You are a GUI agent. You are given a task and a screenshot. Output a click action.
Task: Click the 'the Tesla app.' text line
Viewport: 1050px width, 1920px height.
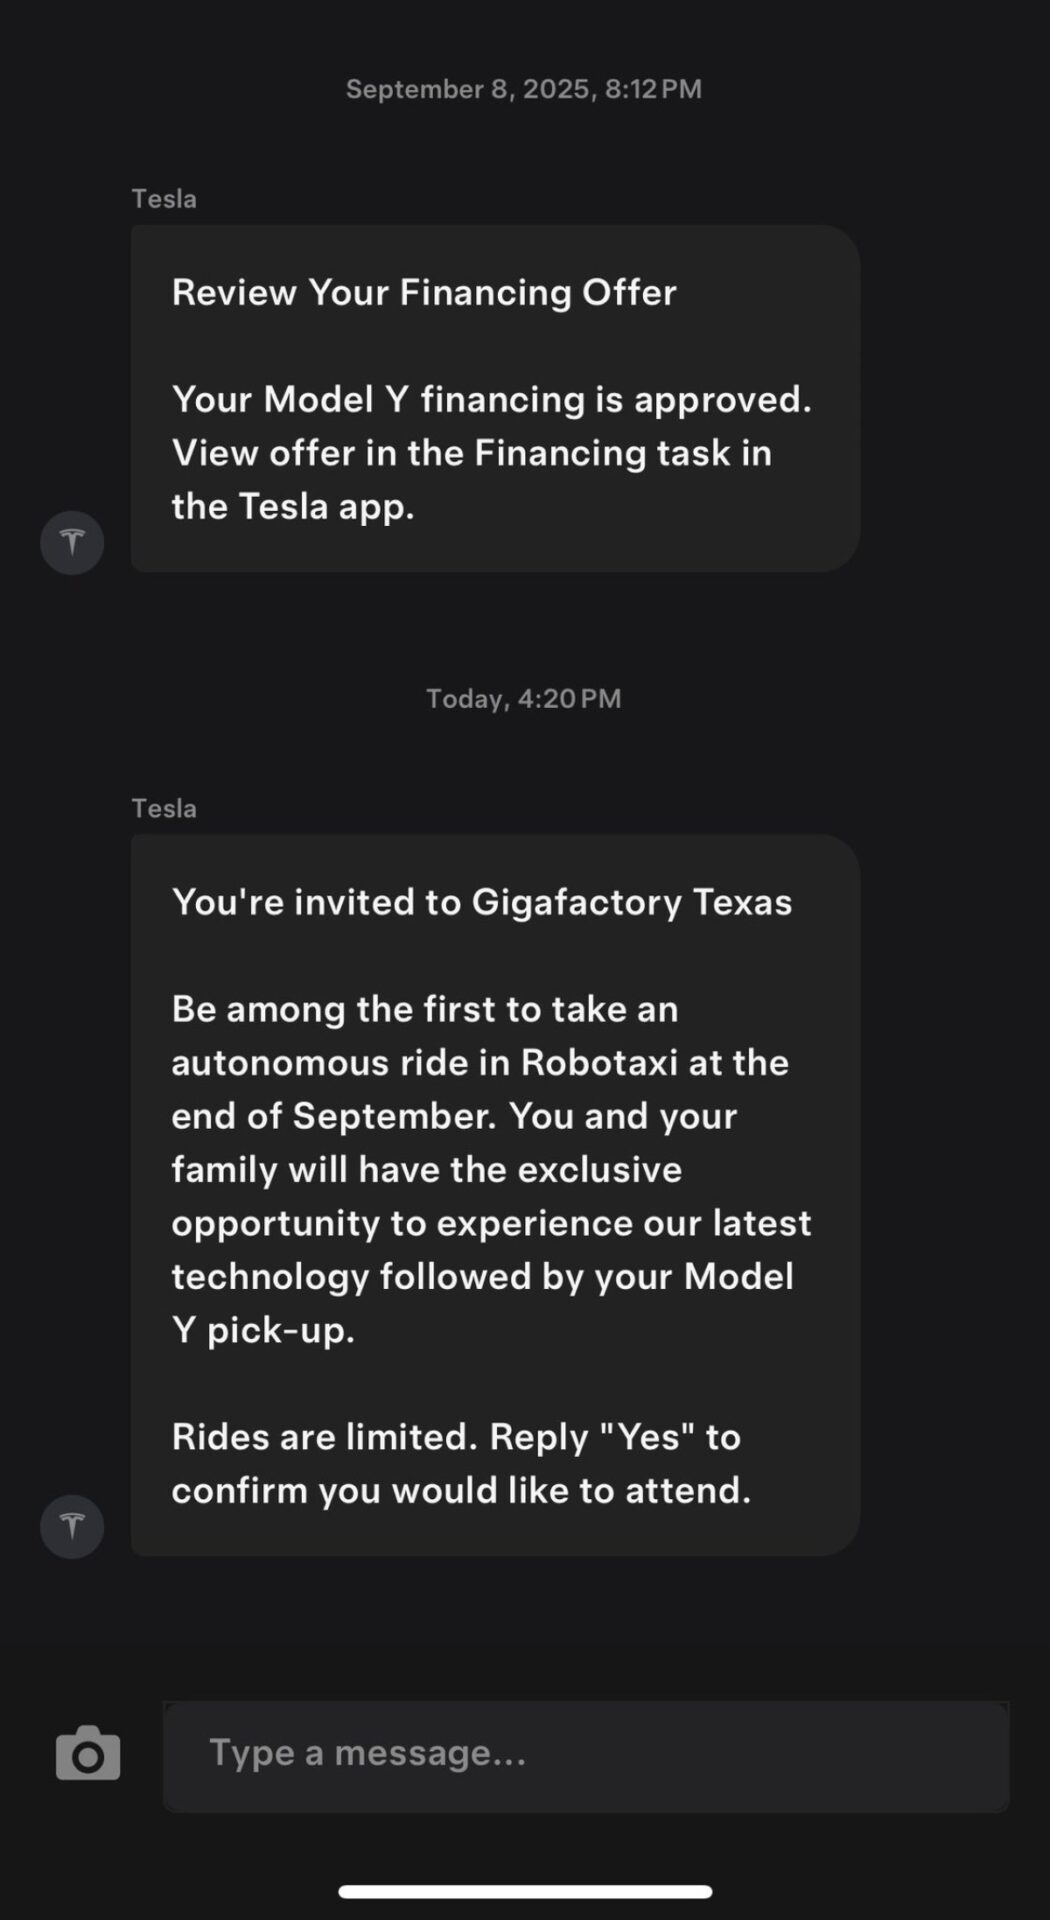293,506
